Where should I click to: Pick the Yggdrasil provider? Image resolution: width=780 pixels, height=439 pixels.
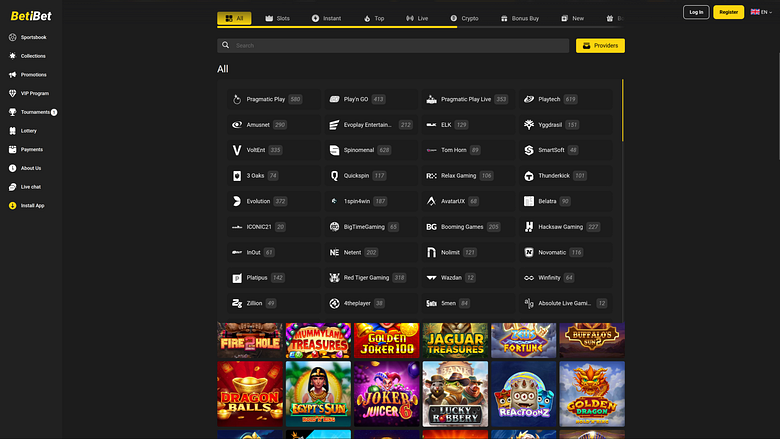click(x=566, y=125)
